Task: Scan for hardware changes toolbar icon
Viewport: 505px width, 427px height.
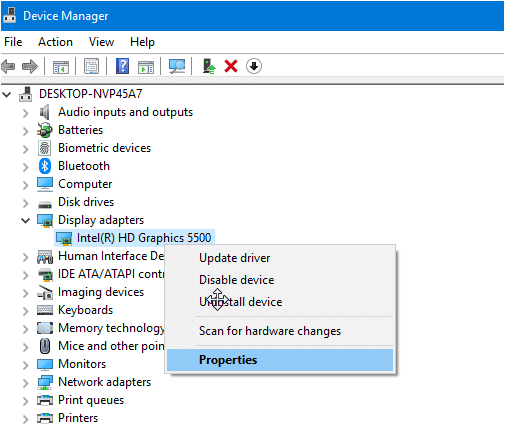Action: click(x=177, y=66)
